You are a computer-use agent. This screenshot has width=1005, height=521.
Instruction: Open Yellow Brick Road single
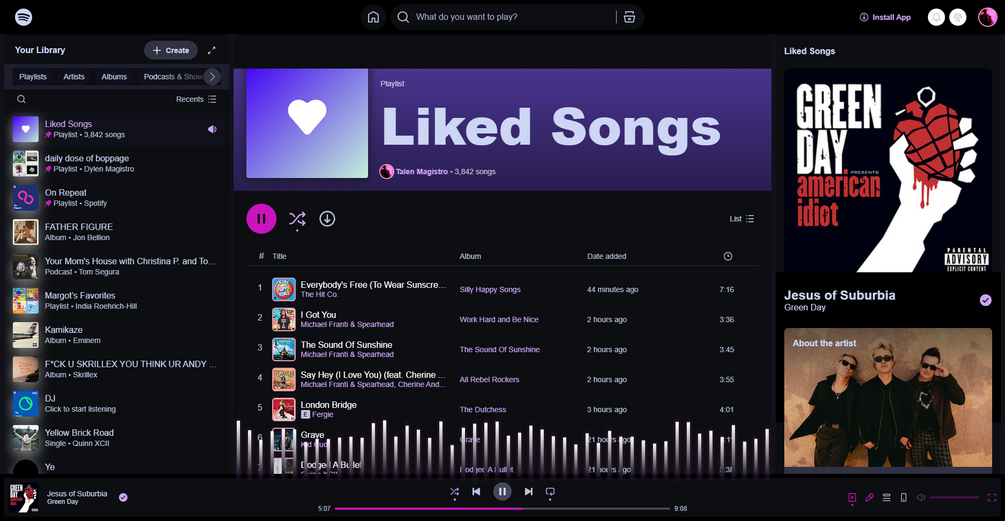[117, 438]
